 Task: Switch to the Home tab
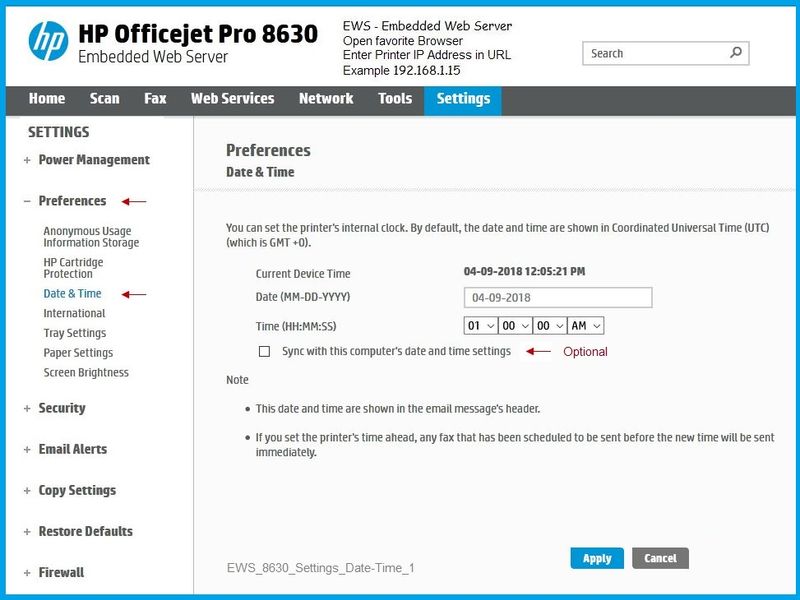click(46, 98)
